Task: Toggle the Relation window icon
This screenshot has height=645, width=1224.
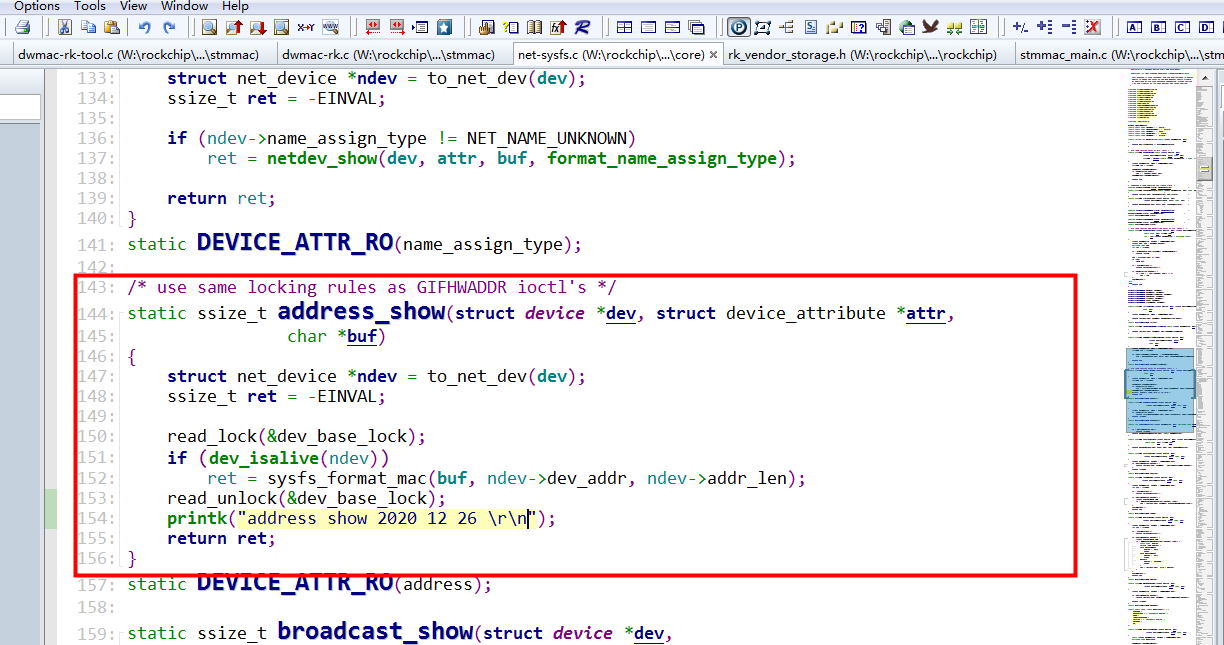Action: point(762,27)
